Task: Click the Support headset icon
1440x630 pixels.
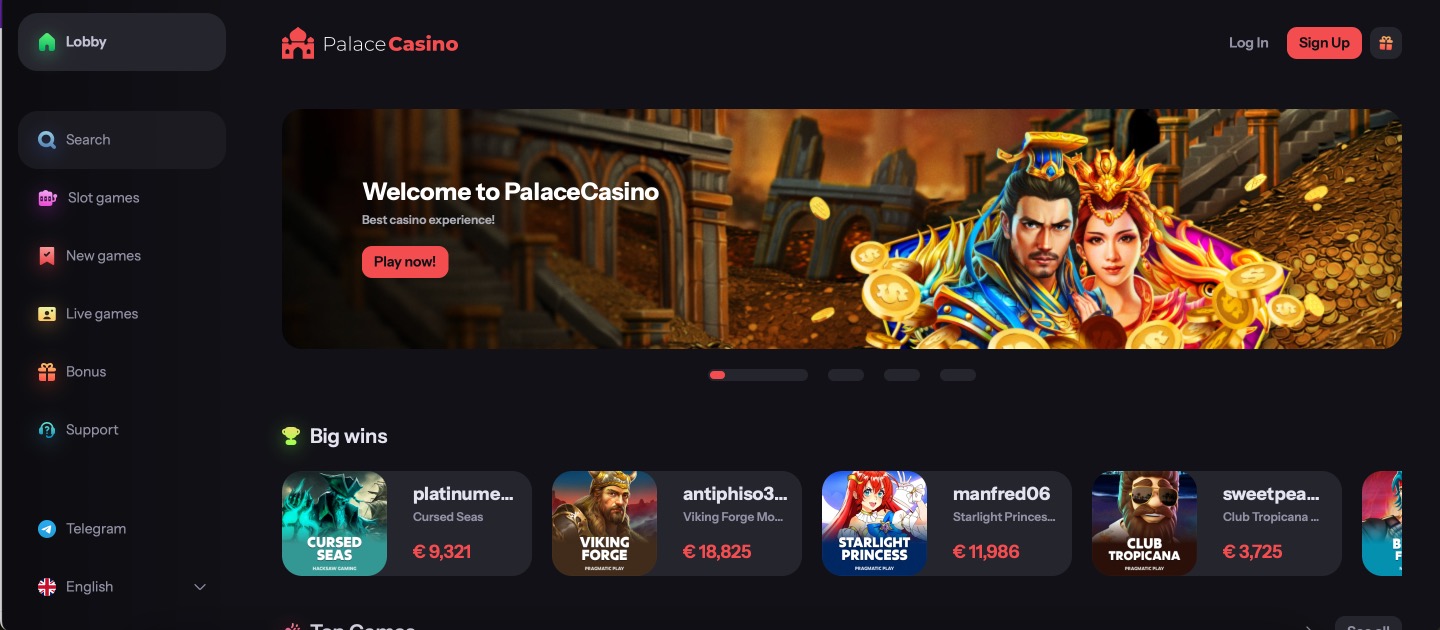Action: [47, 430]
